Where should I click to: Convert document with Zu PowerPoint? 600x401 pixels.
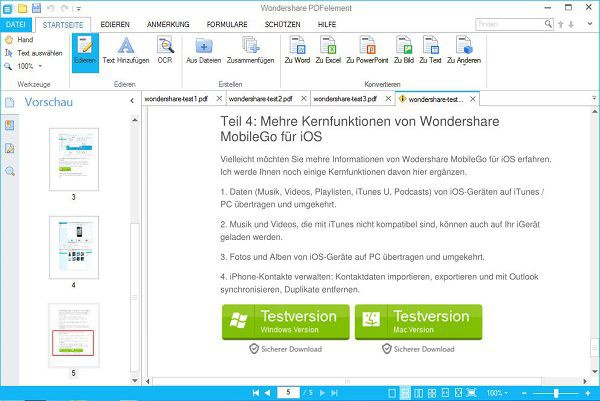coord(367,50)
